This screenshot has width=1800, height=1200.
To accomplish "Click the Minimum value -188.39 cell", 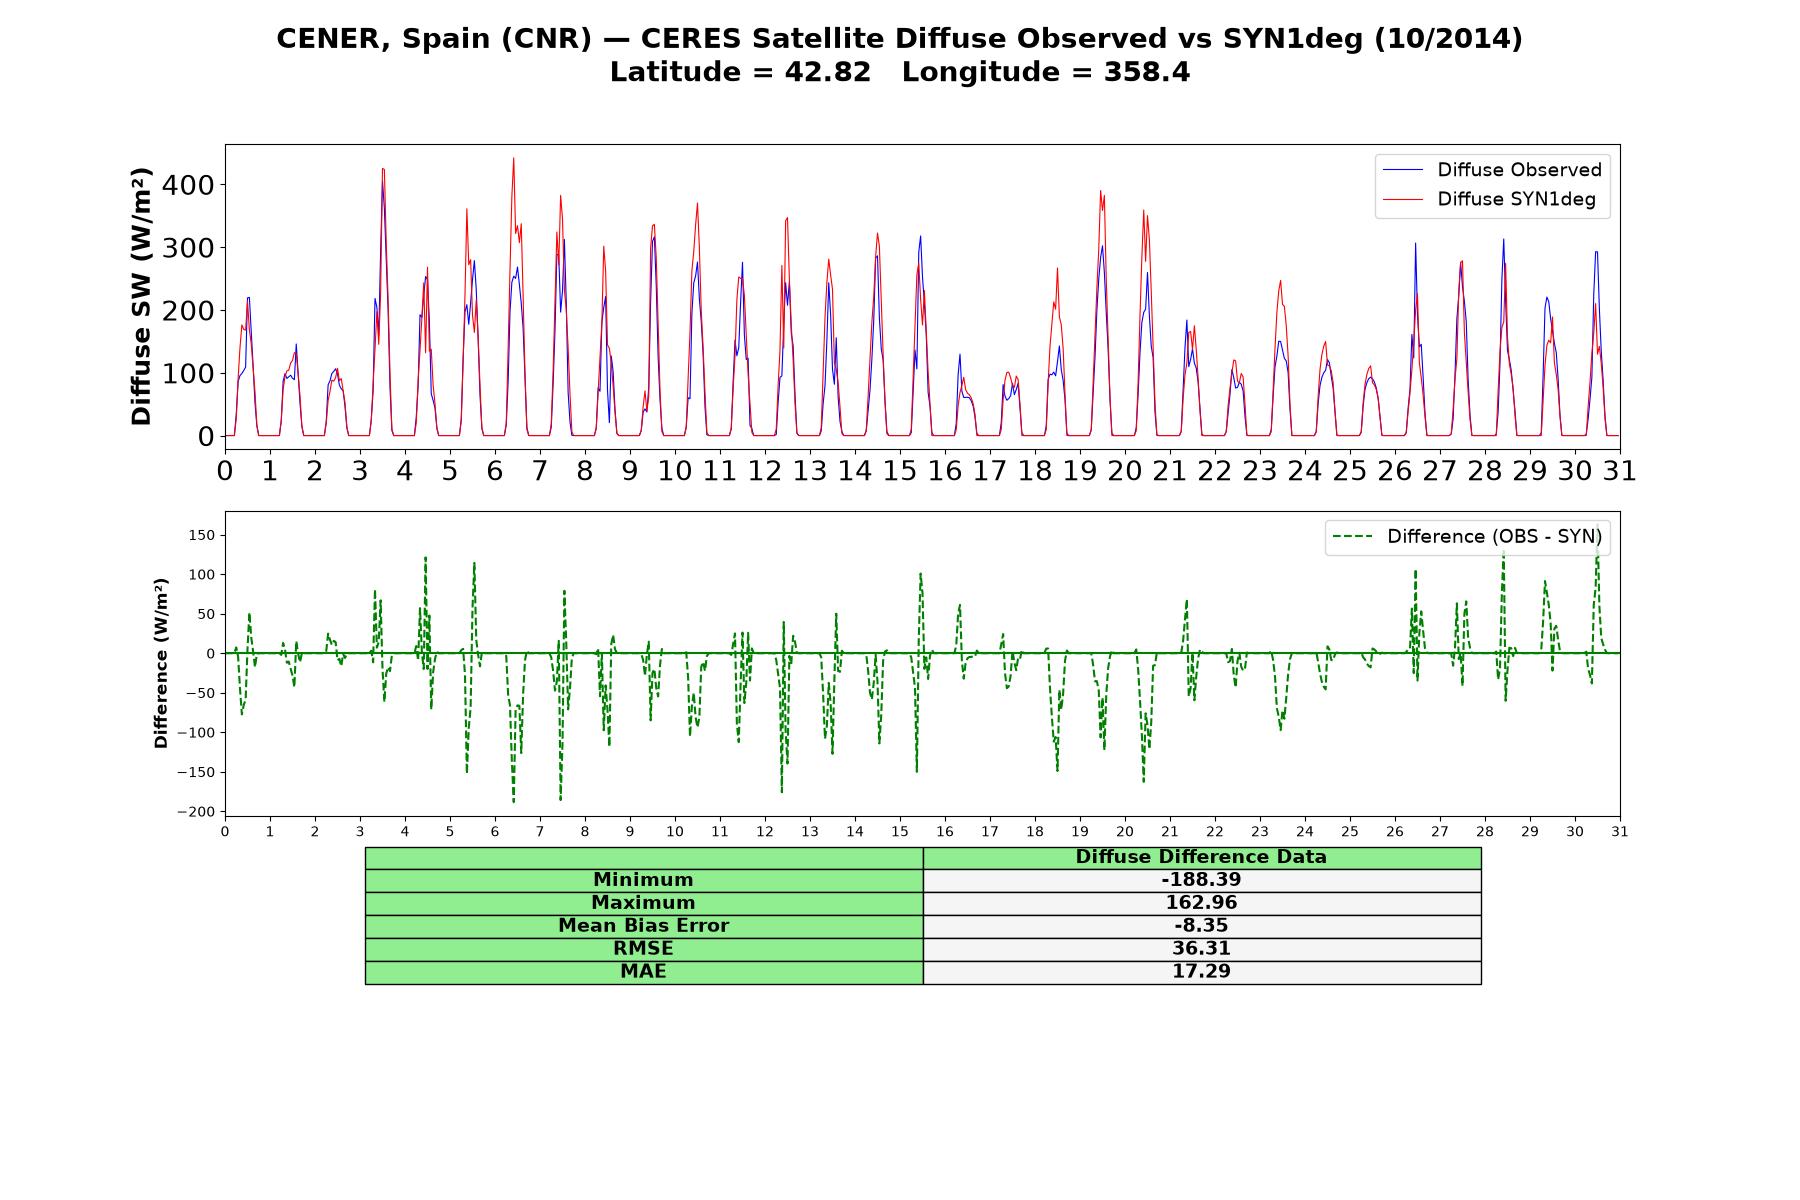I will (x=1202, y=880).
